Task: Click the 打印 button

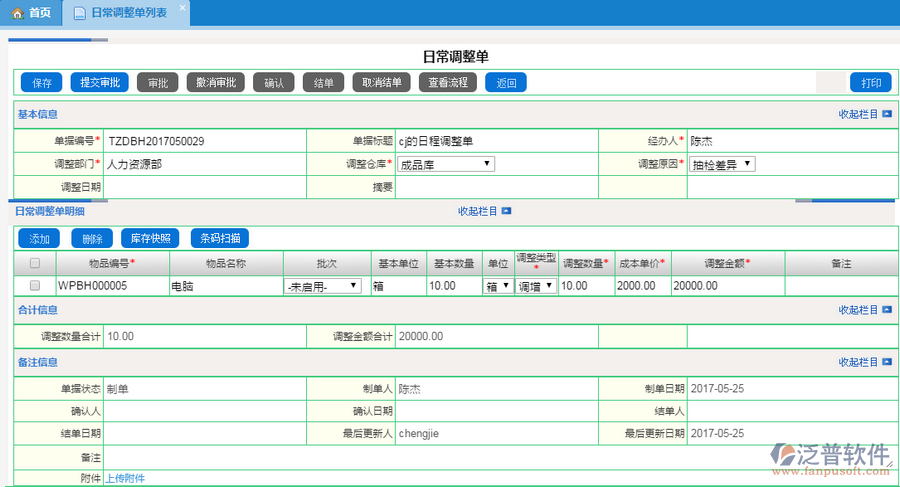Action: [870, 83]
